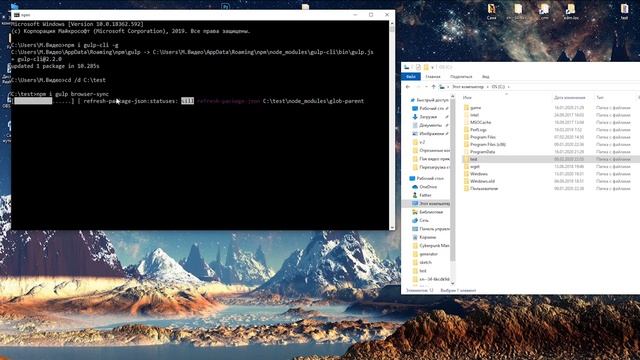Open 'Библиотеки' in Explorer sidebar
The image size is (640, 360).
pyautogui.click(x=431, y=212)
